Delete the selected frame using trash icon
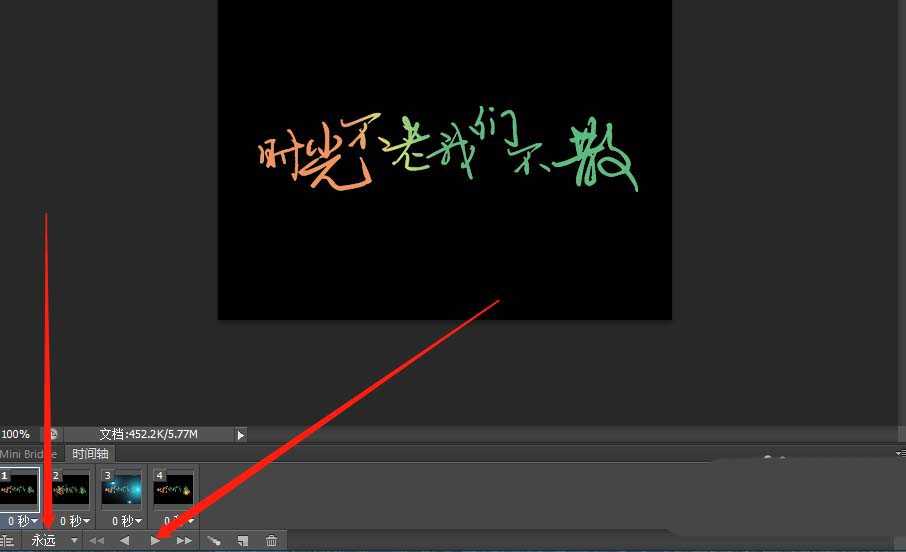The image size is (906, 552). tap(271, 540)
